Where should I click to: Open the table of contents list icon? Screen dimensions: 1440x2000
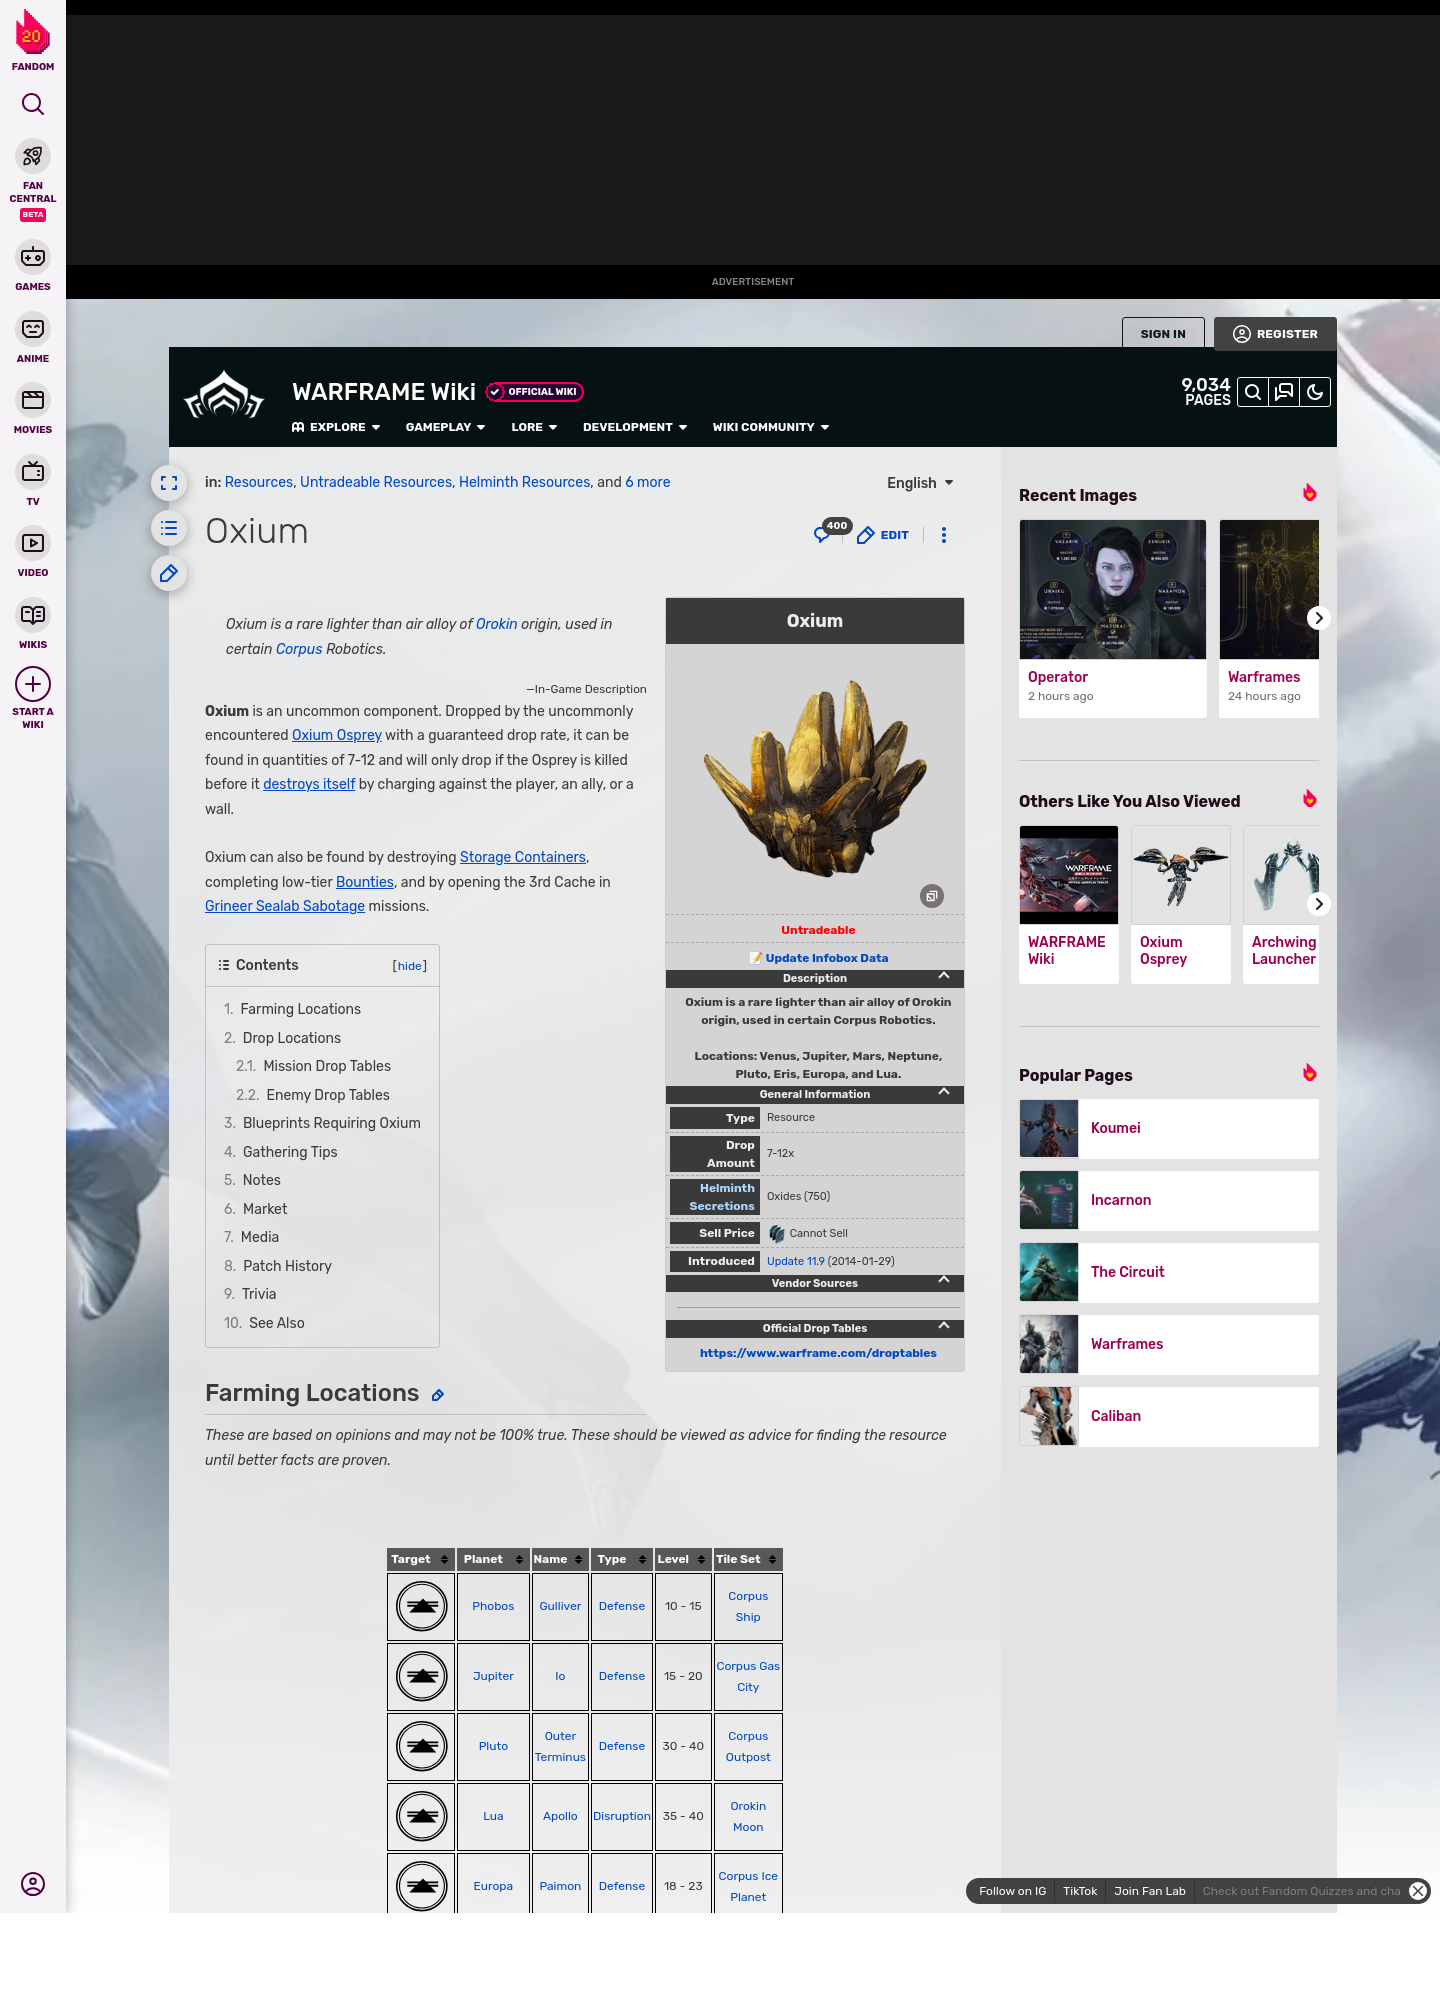click(x=169, y=528)
